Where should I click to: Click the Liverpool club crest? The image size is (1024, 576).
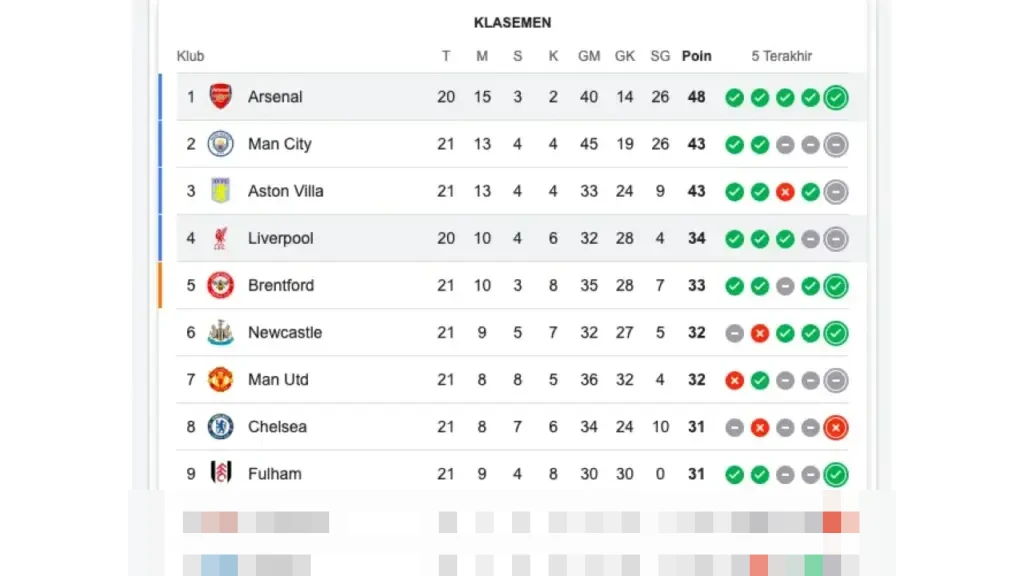(x=220, y=238)
